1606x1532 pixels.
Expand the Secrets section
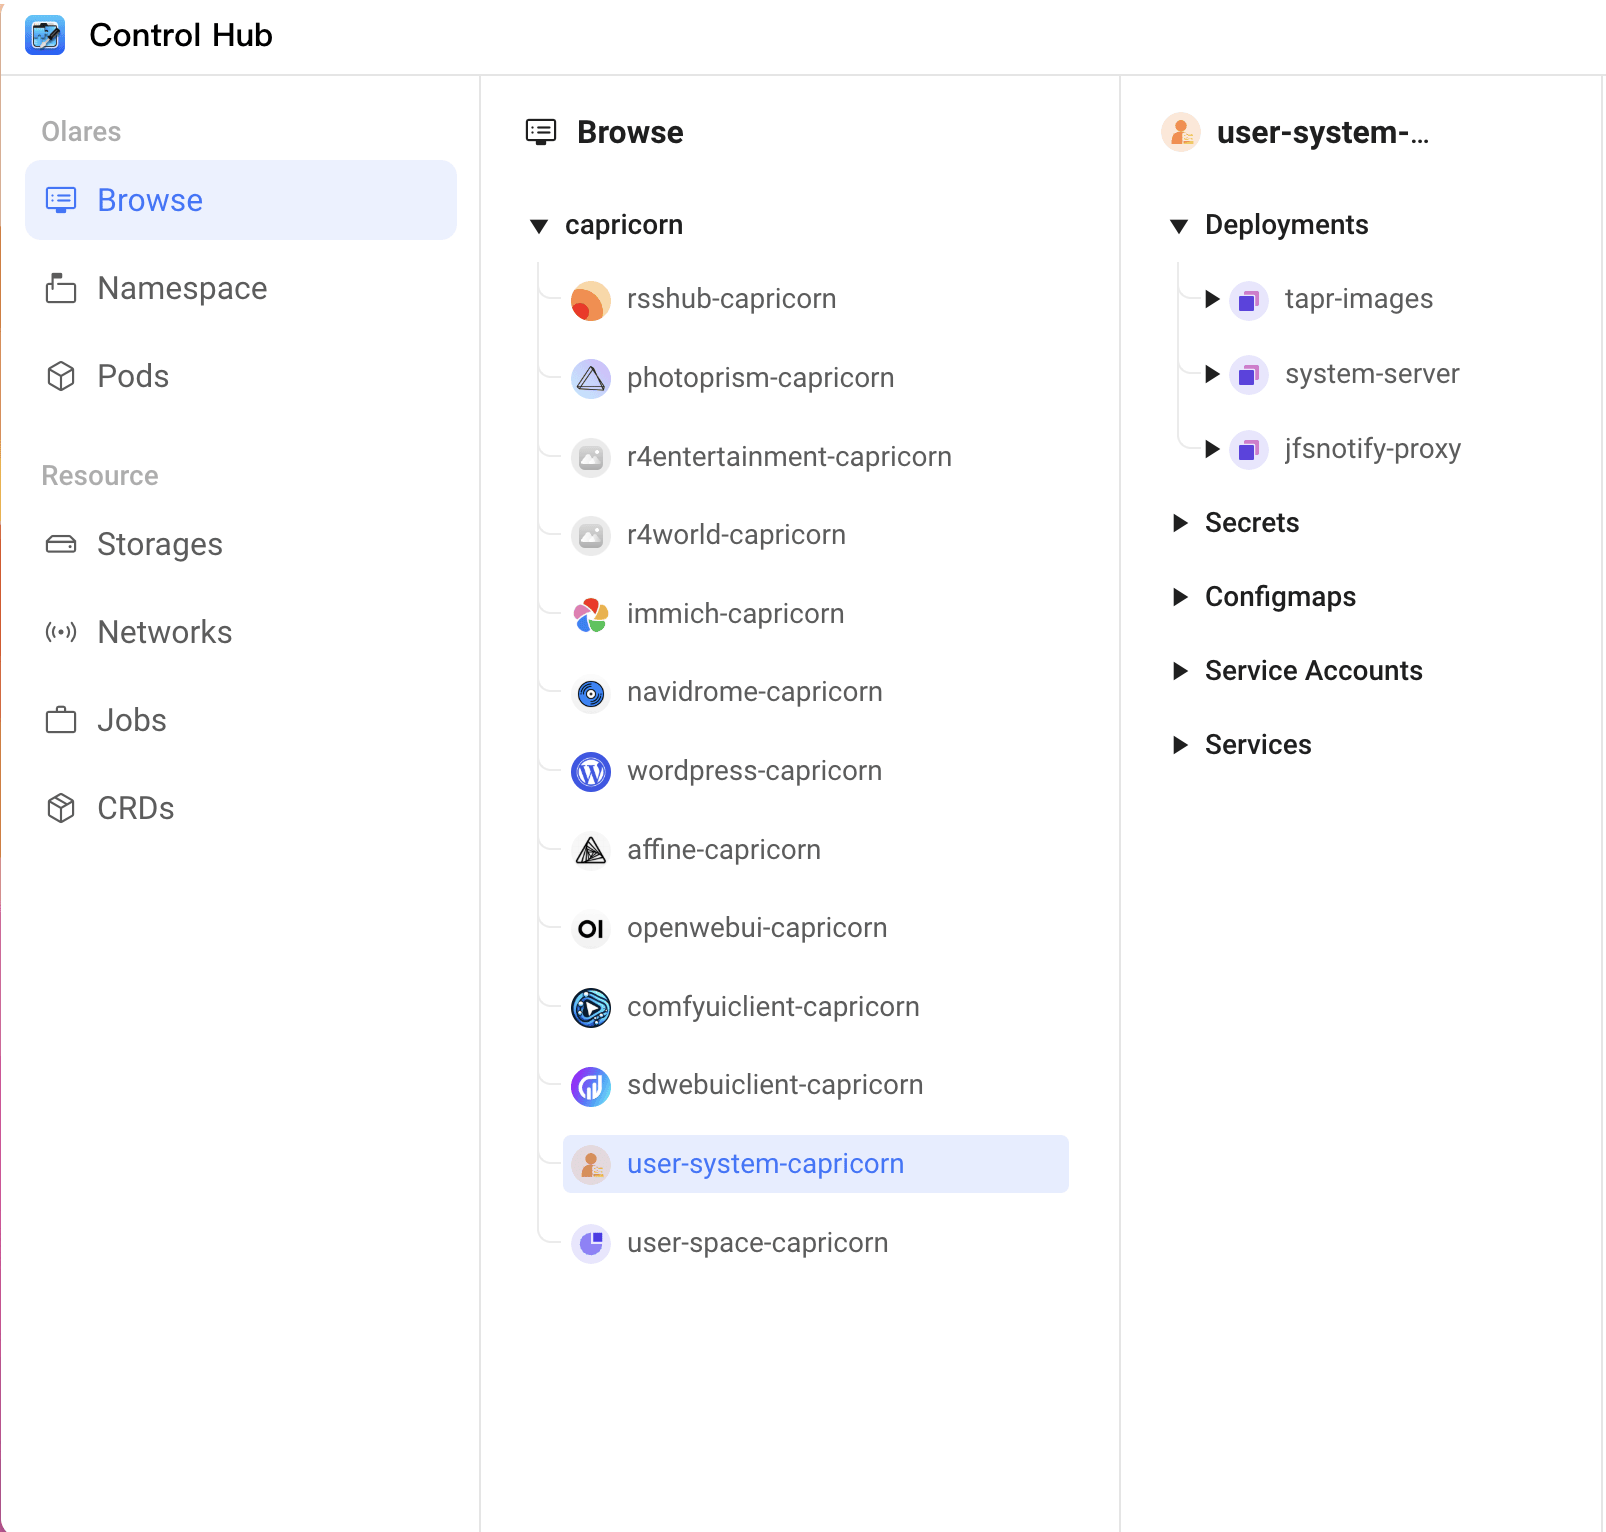1180,523
